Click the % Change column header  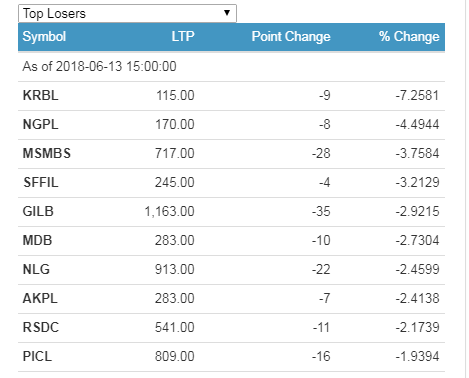click(x=409, y=36)
